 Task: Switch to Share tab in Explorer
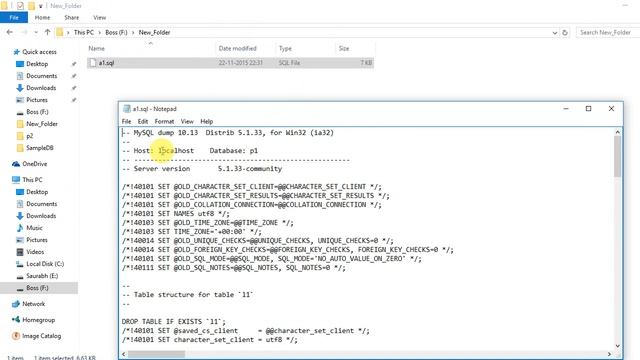click(71, 18)
